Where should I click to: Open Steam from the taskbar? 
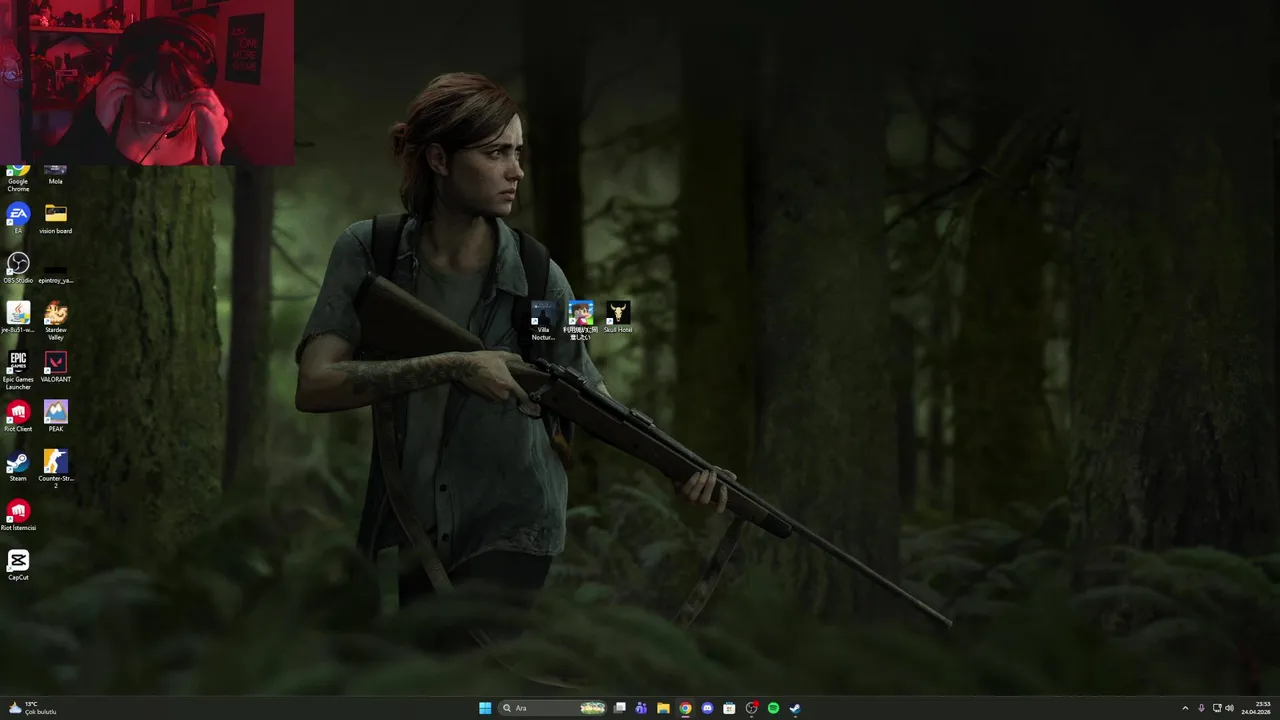point(795,708)
